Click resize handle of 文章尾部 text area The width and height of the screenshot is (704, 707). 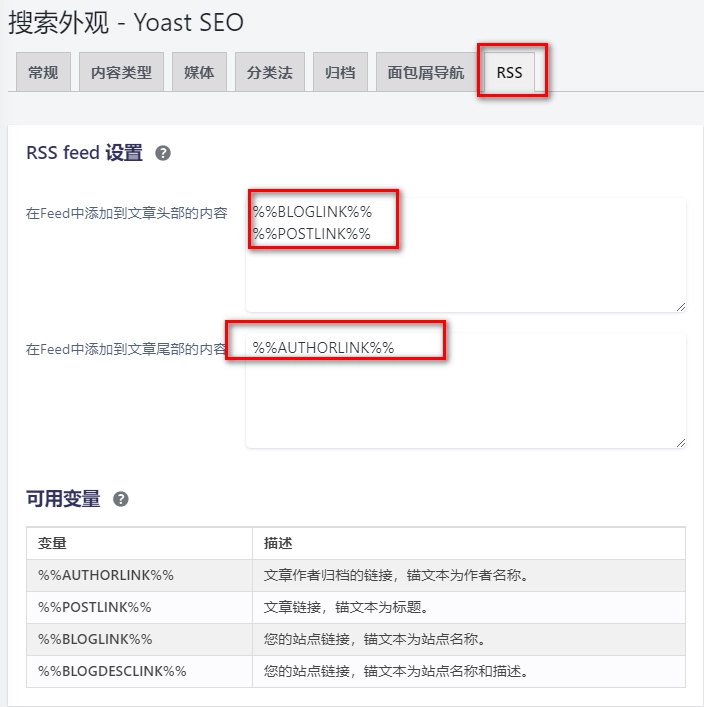pyautogui.click(x=681, y=443)
